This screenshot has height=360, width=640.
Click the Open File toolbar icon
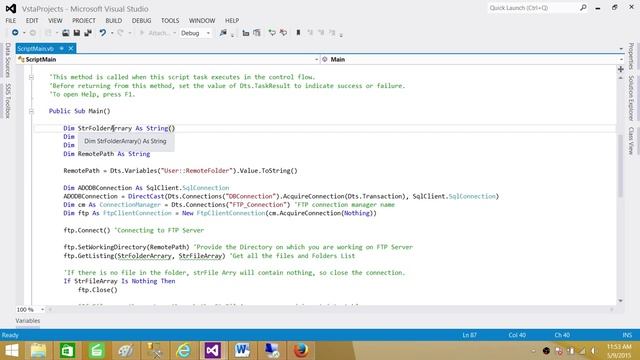(66, 33)
